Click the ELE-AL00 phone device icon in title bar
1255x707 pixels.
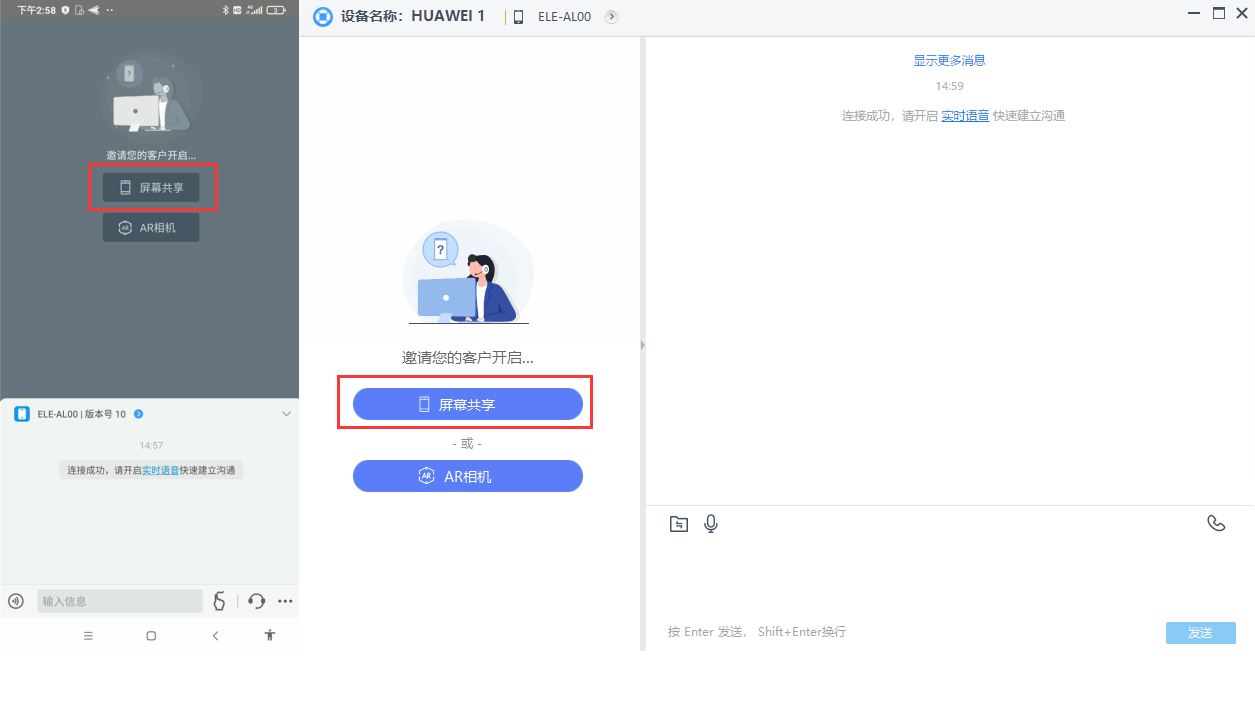point(518,17)
